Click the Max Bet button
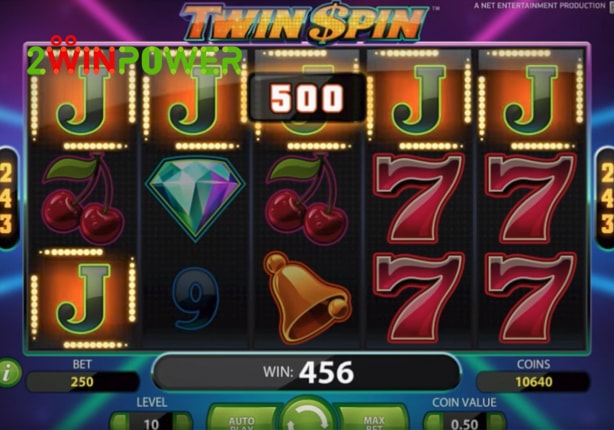 [374, 421]
